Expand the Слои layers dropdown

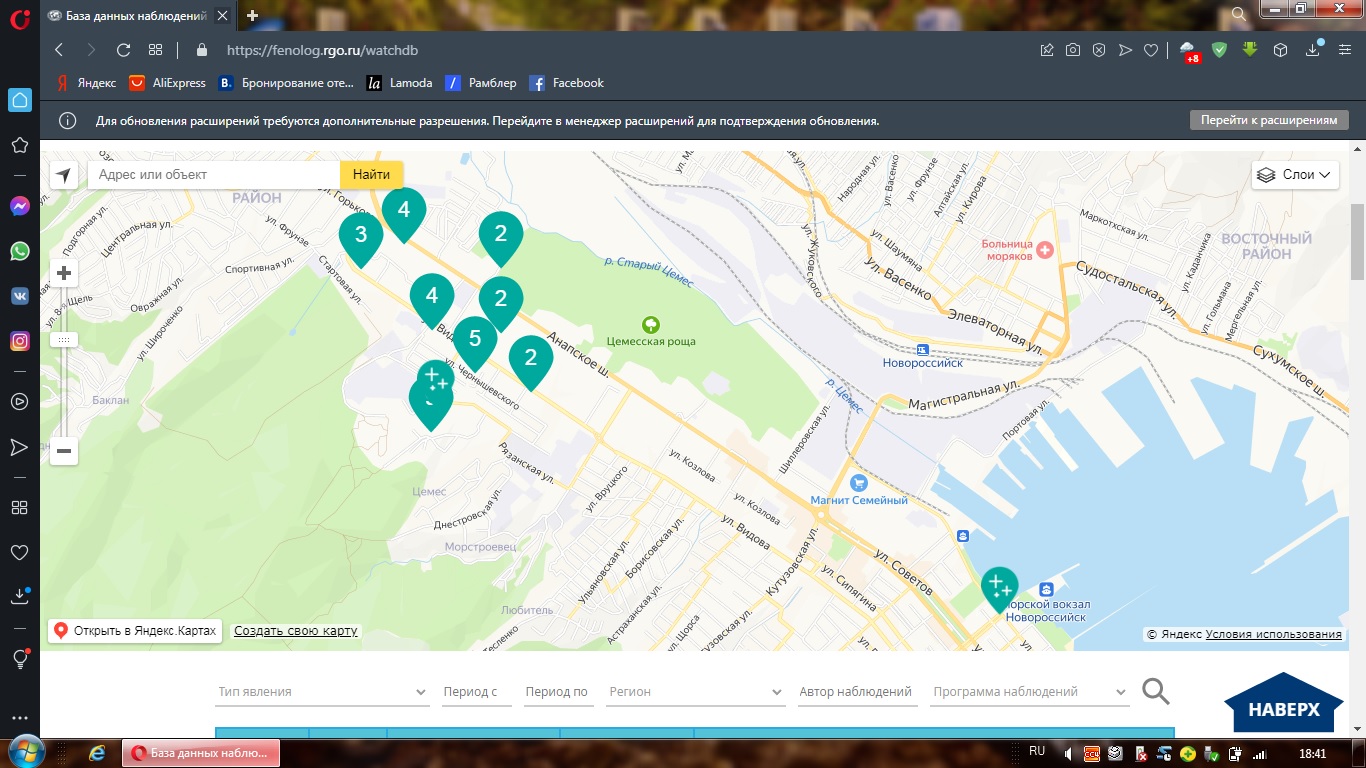point(1295,175)
